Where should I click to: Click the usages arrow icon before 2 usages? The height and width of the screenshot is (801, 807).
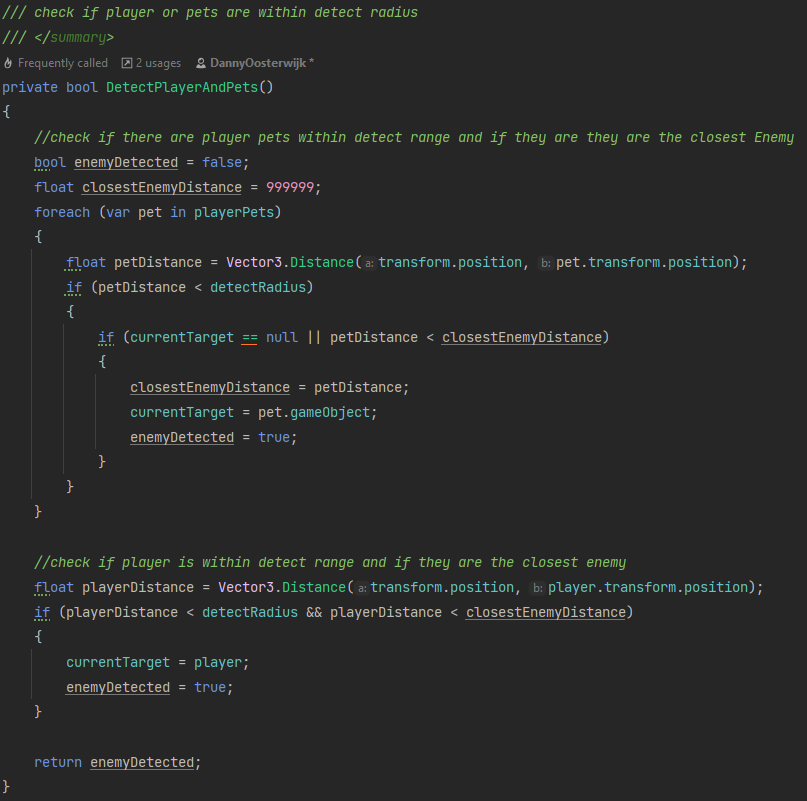127,63
